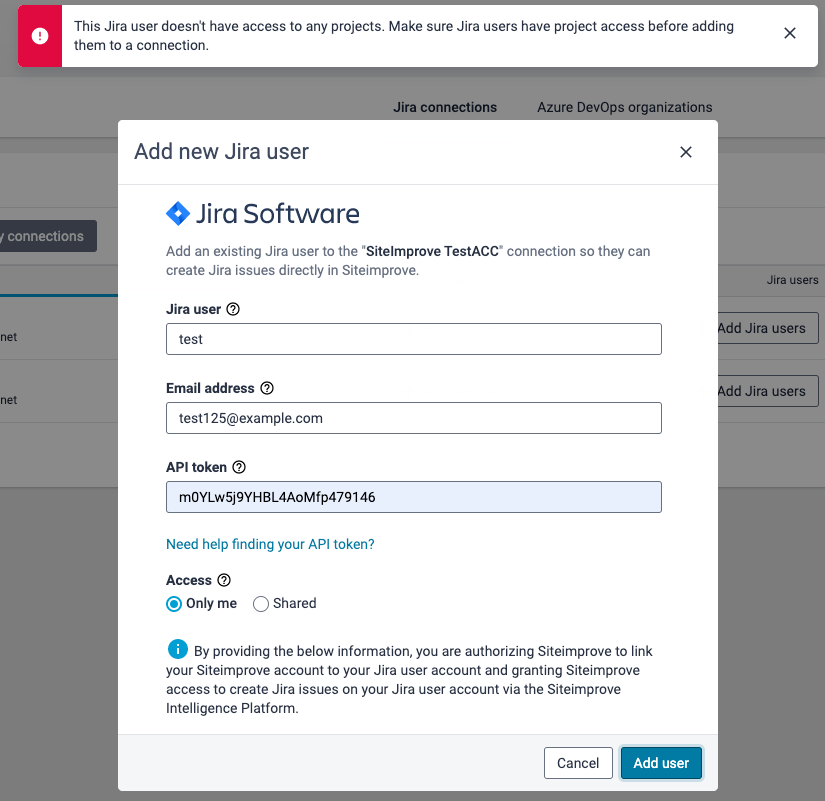Focus the Email address input field
Viewport: 825px width, 801px height.
pos(414,418)
